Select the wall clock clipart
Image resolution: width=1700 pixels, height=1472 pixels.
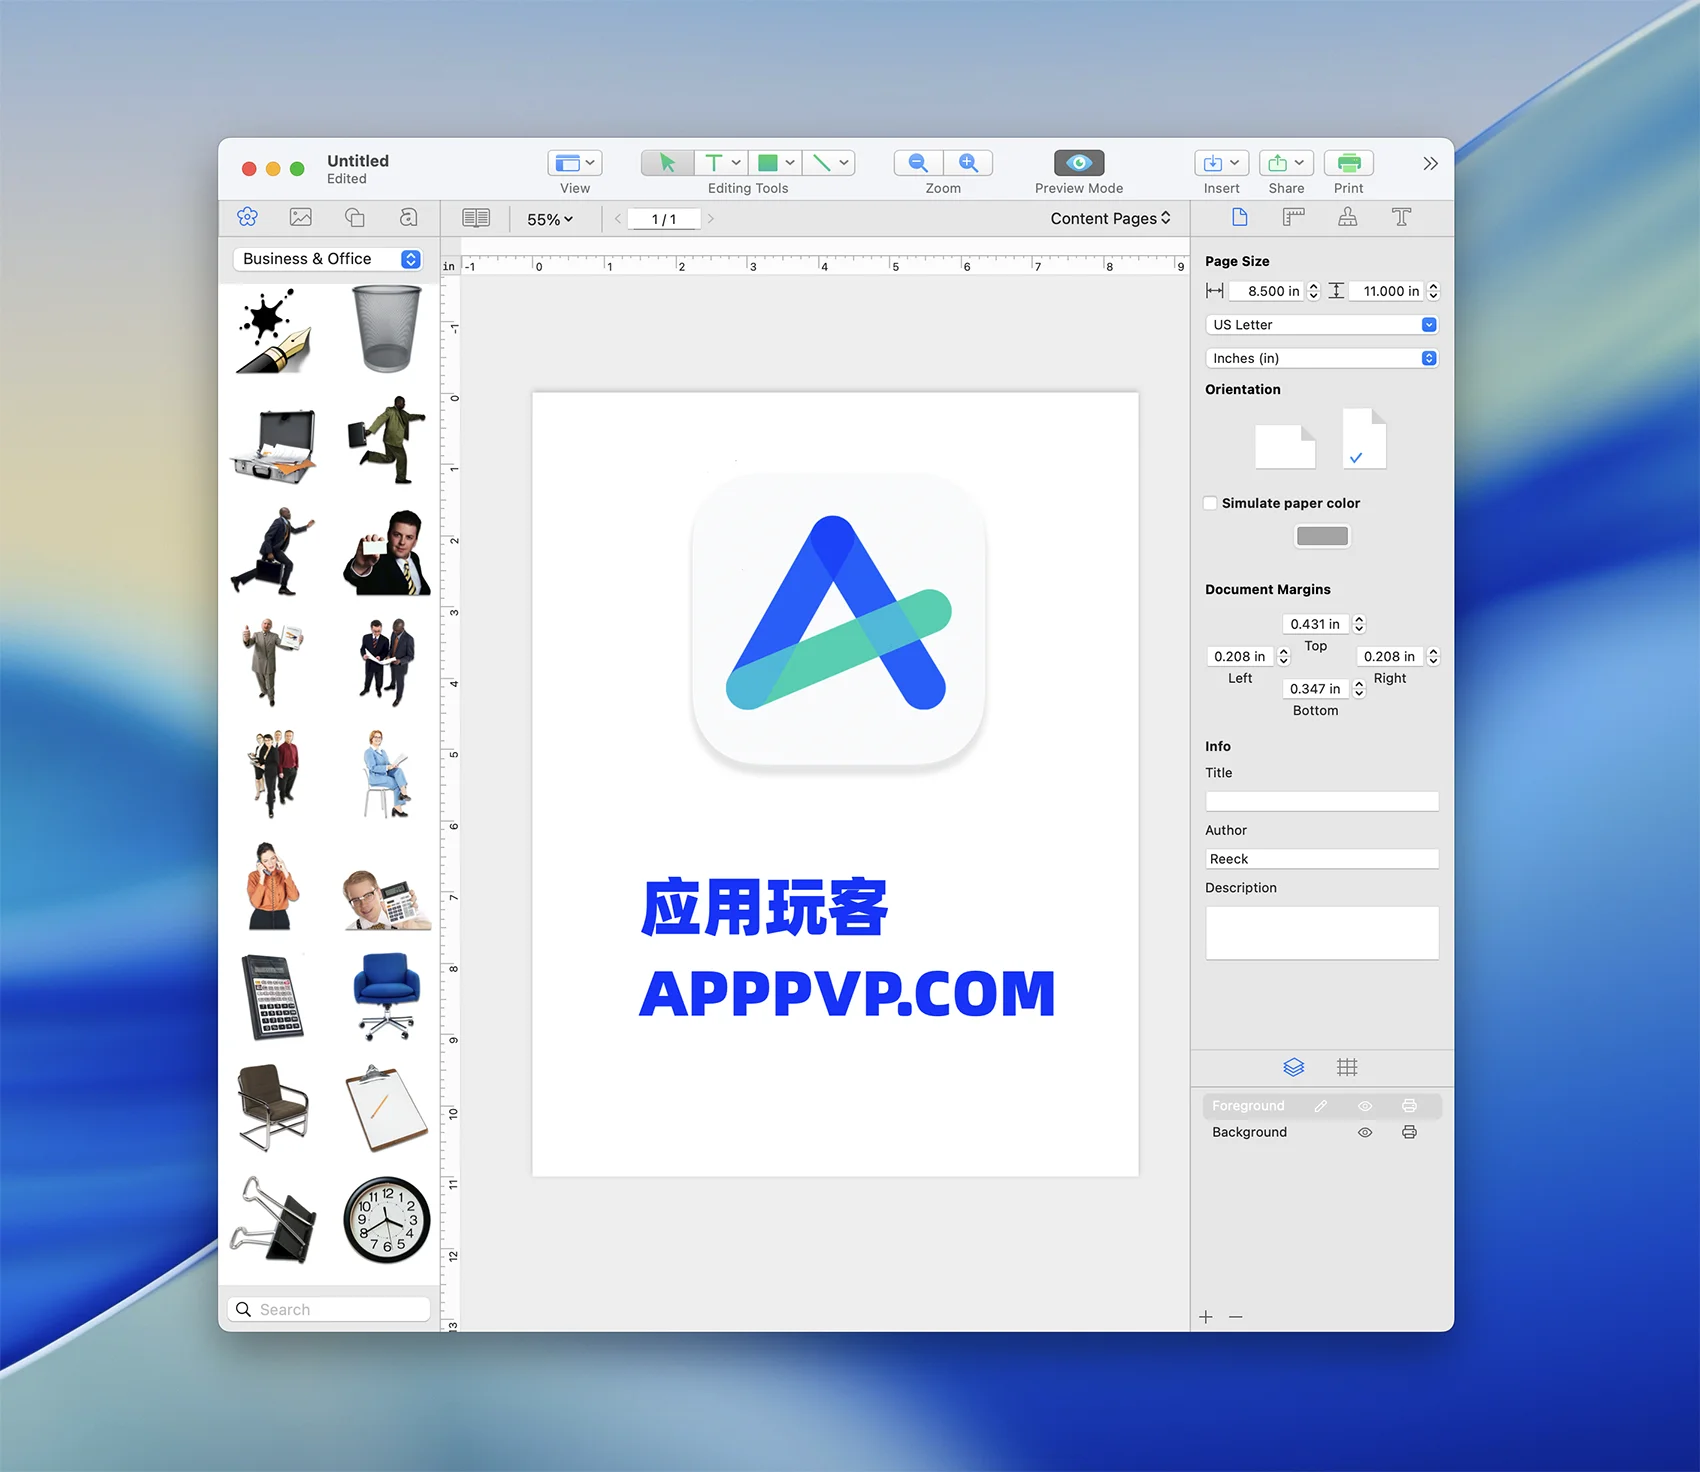(x=387, y=1220)
